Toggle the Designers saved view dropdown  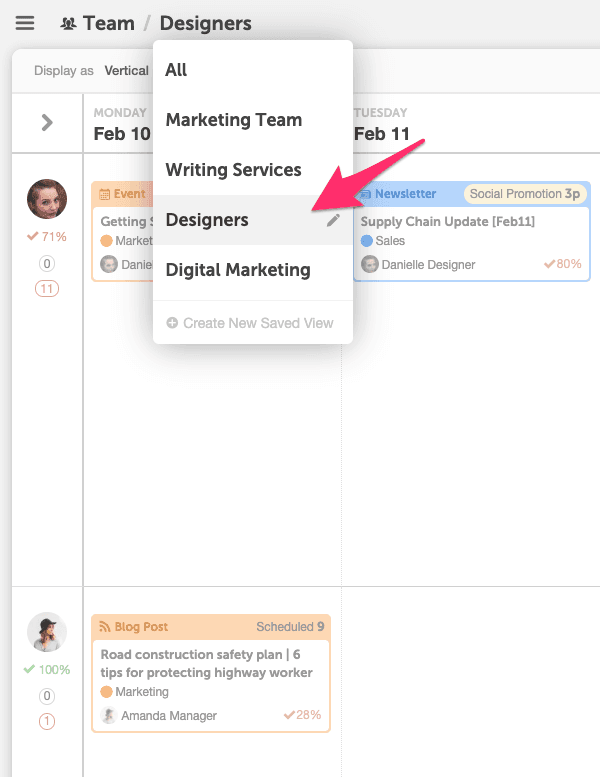(x=205, y=23)
